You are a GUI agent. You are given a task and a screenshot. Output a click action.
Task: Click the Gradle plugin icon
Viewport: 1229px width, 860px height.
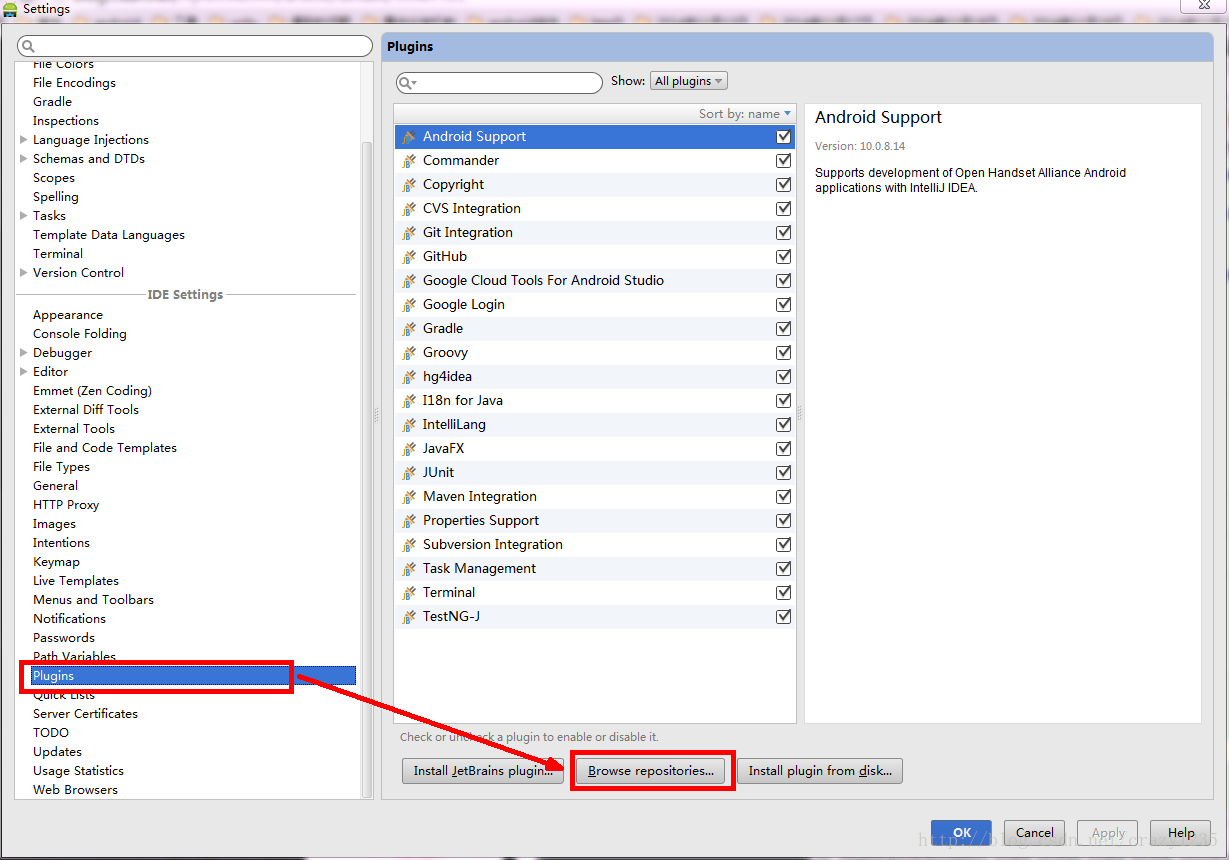point(409,329)
